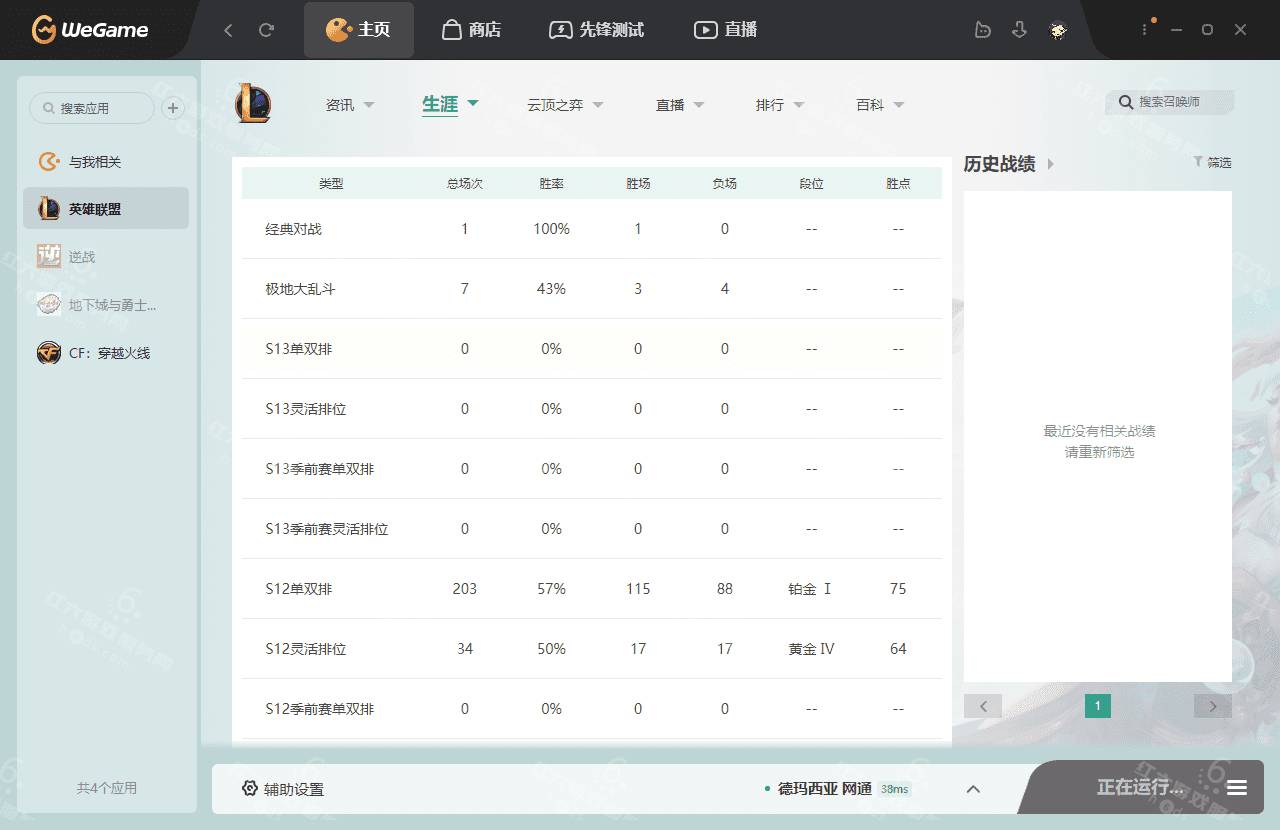The image size is (1280, 830).
Task: Click the S12单双排 row label
Action: click(x=299, y=589)
